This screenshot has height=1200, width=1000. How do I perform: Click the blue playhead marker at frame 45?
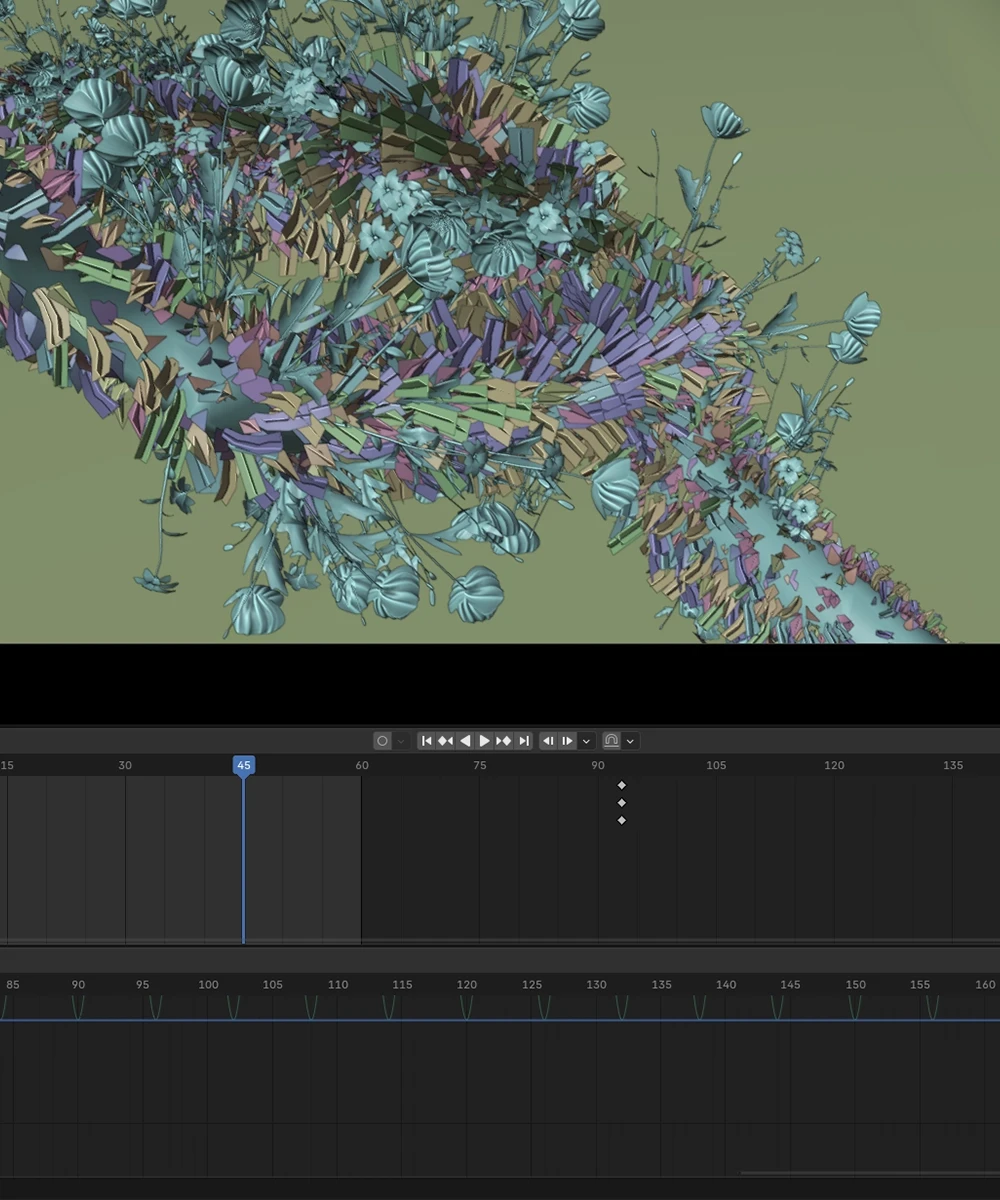click(243, 765)
